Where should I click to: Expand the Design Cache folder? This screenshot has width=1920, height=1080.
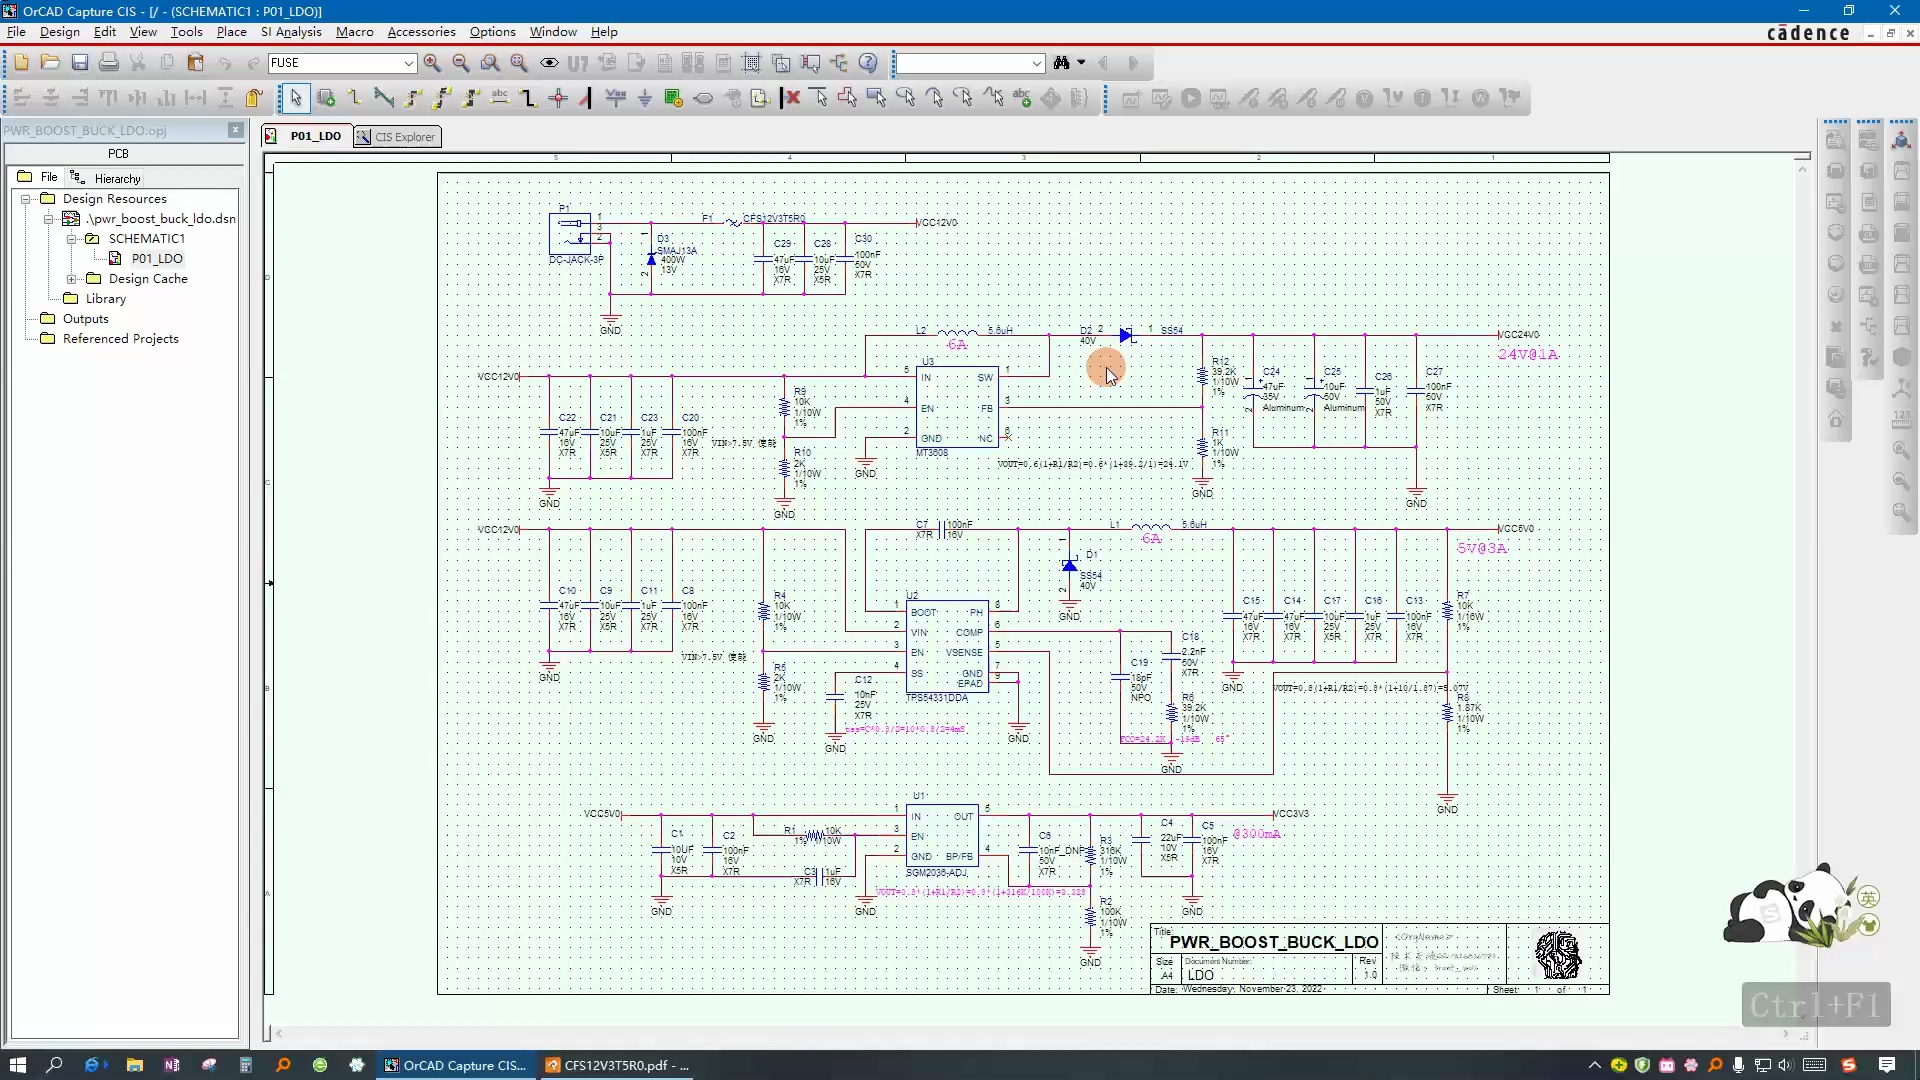72,279
